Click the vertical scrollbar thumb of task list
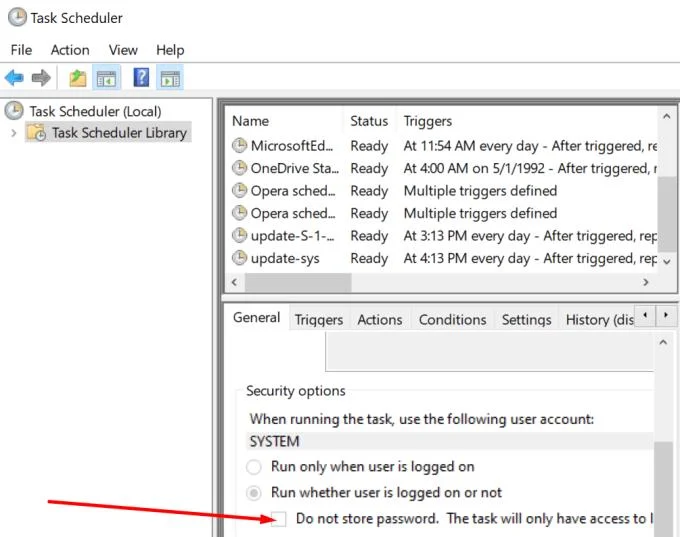The image size is (680, 537). 667,213
